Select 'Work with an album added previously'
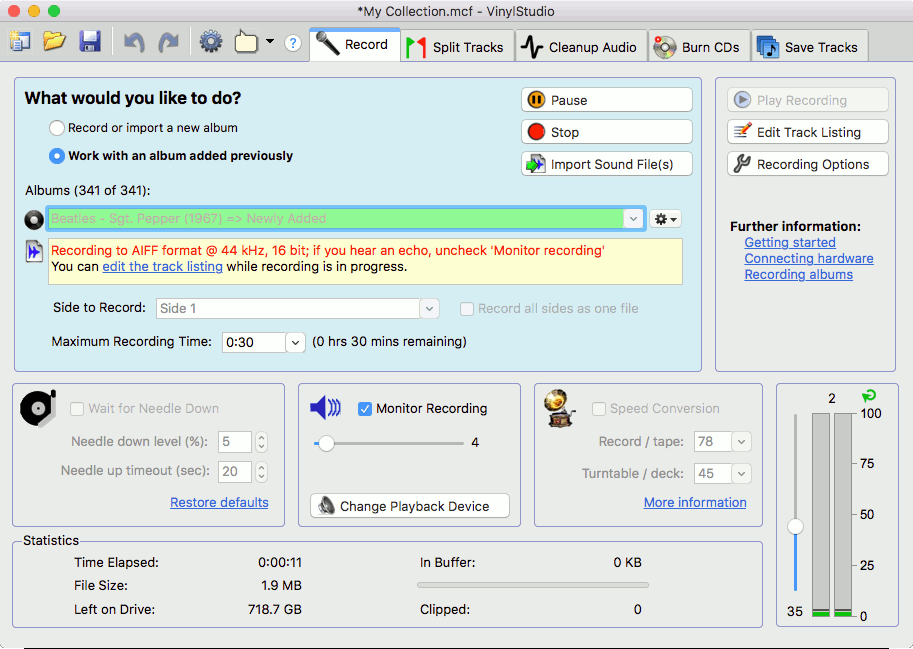The height and width of the screenshot is (649, 913). pyautogui.click(x=56, y=156)
